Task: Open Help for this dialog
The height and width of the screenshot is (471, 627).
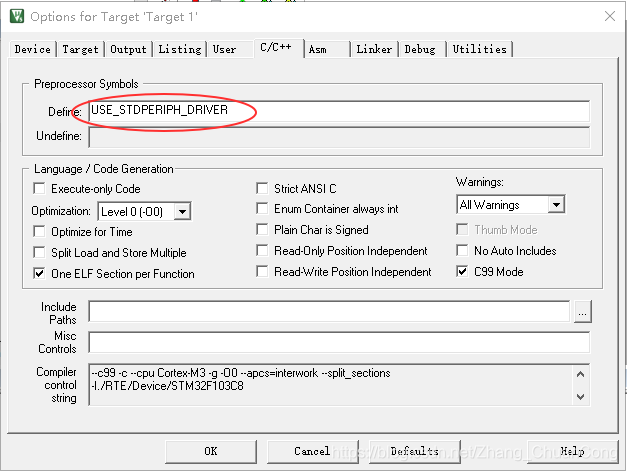Action: click(572, 451)
